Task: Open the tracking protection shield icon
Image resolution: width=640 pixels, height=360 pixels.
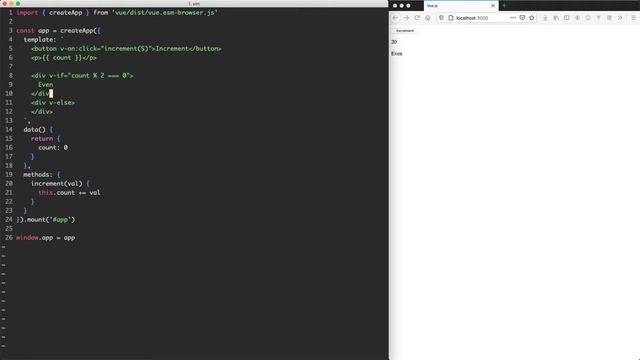Action: click(x=441, y=18)
